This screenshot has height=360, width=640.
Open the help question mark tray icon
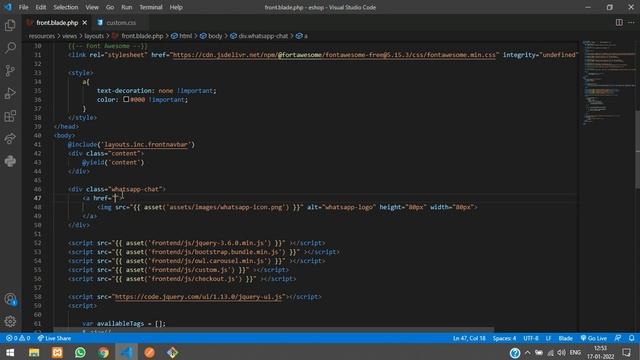click(515, 353)
